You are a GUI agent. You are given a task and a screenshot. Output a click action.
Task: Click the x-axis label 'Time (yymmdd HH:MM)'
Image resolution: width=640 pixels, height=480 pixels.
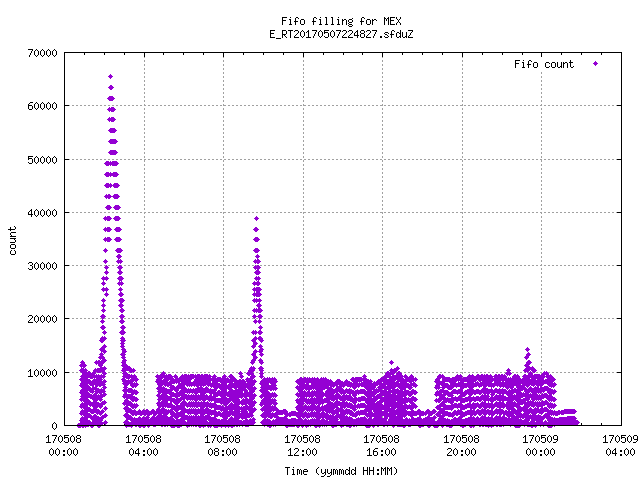pos(341,471)
